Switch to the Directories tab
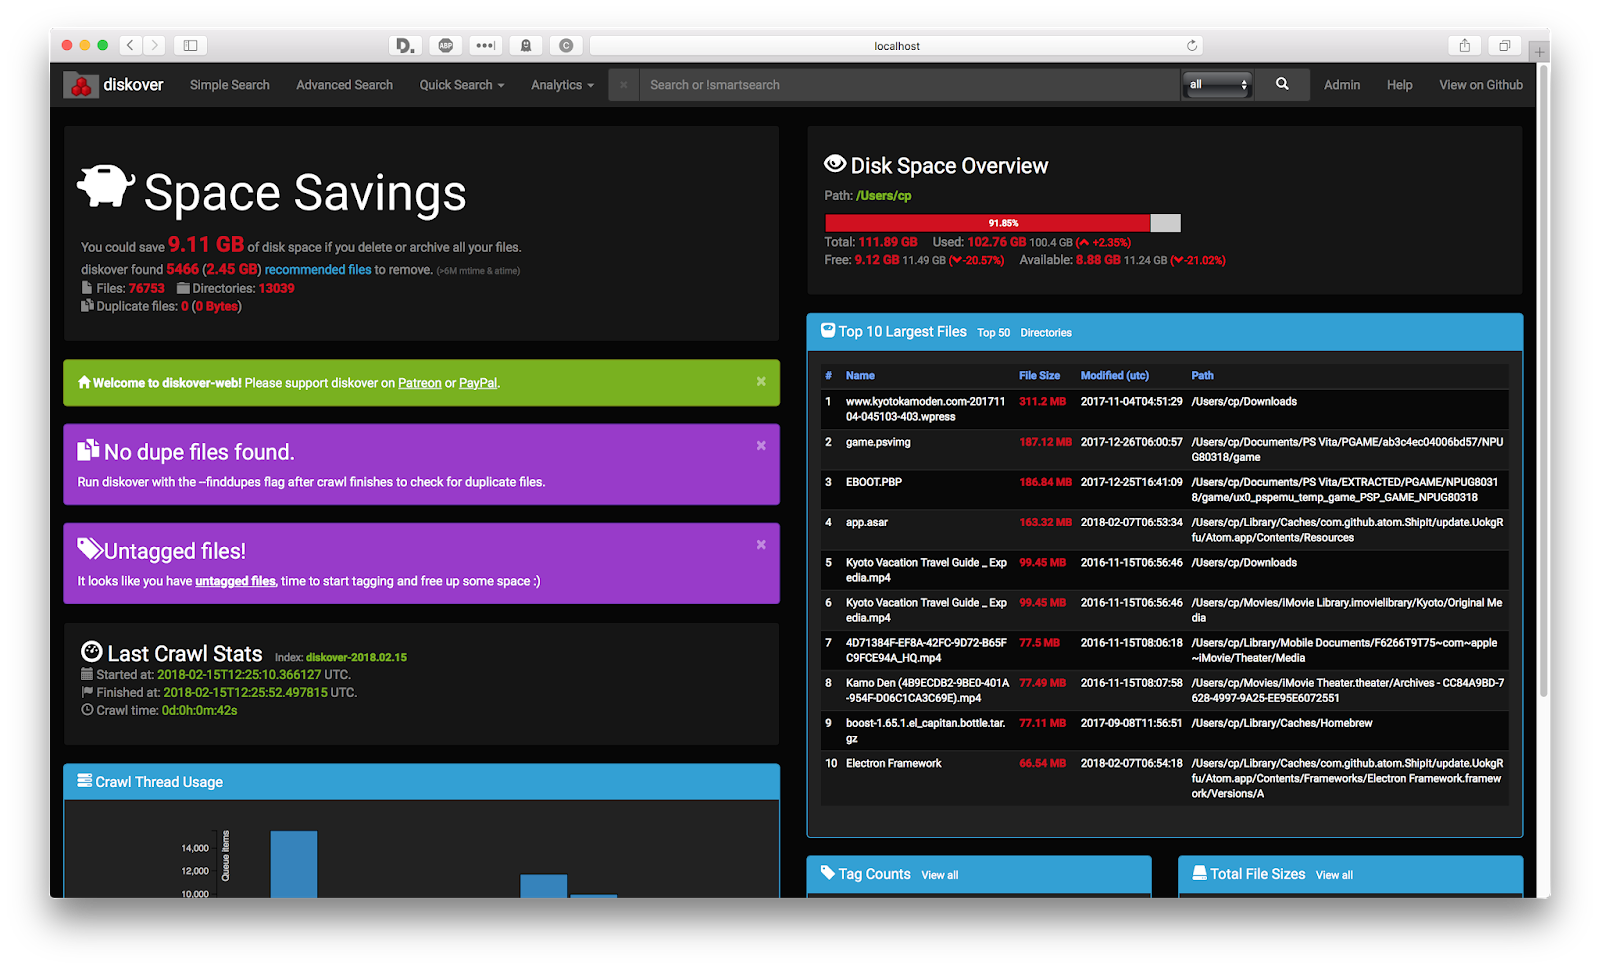Screen dimensions: 1600x969 [1047, 332]
